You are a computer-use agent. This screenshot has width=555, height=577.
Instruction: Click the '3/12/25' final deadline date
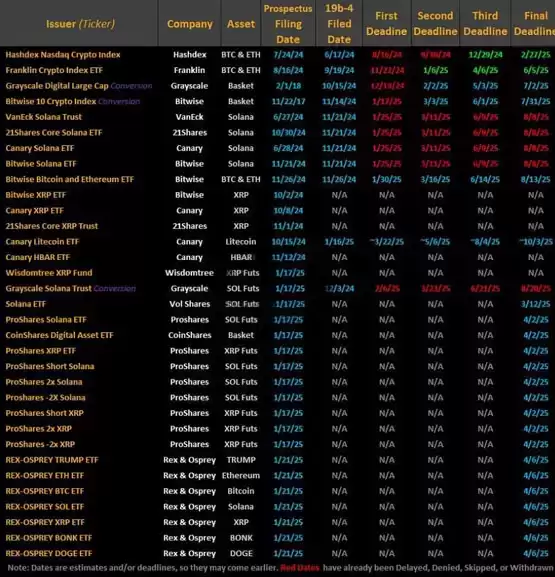click(535, 304)
